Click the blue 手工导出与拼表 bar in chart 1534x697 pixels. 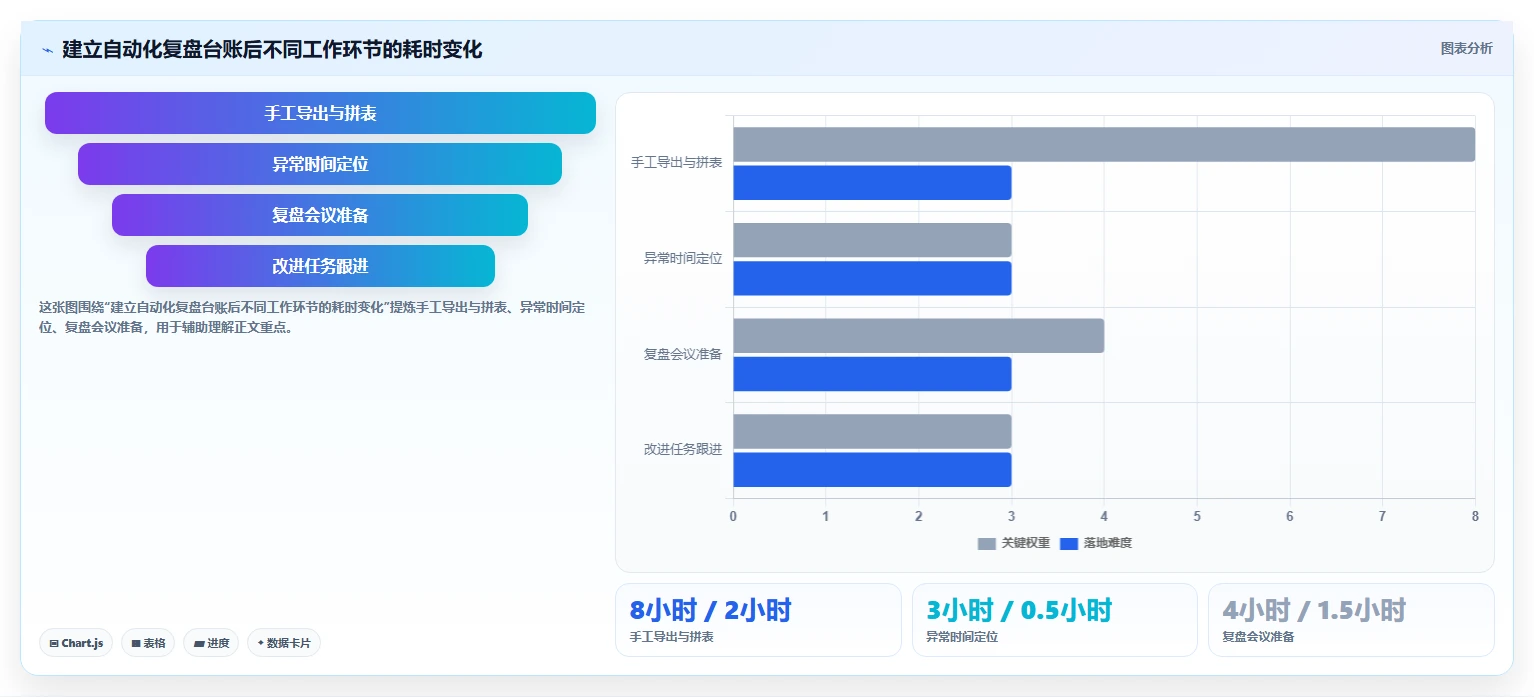pyautogui.click(x=872, y=182)
